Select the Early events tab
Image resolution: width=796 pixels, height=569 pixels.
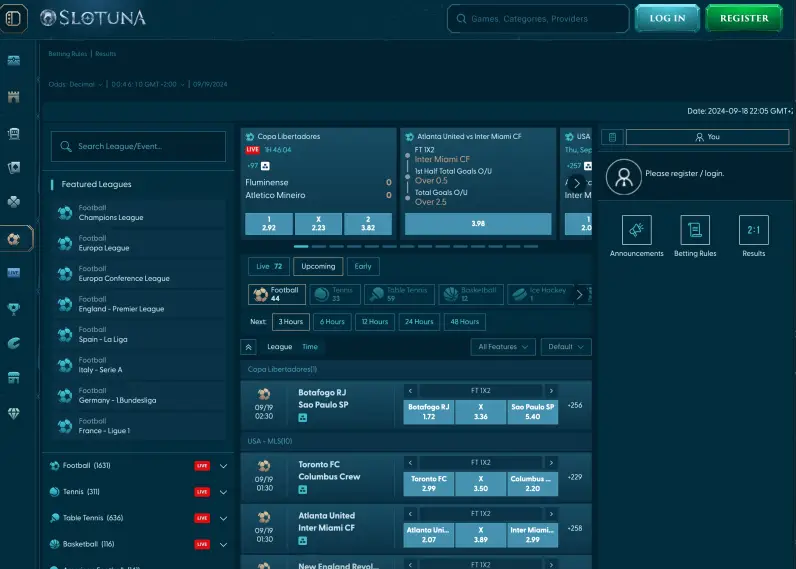pyautogui.click(x=363, y=266)
